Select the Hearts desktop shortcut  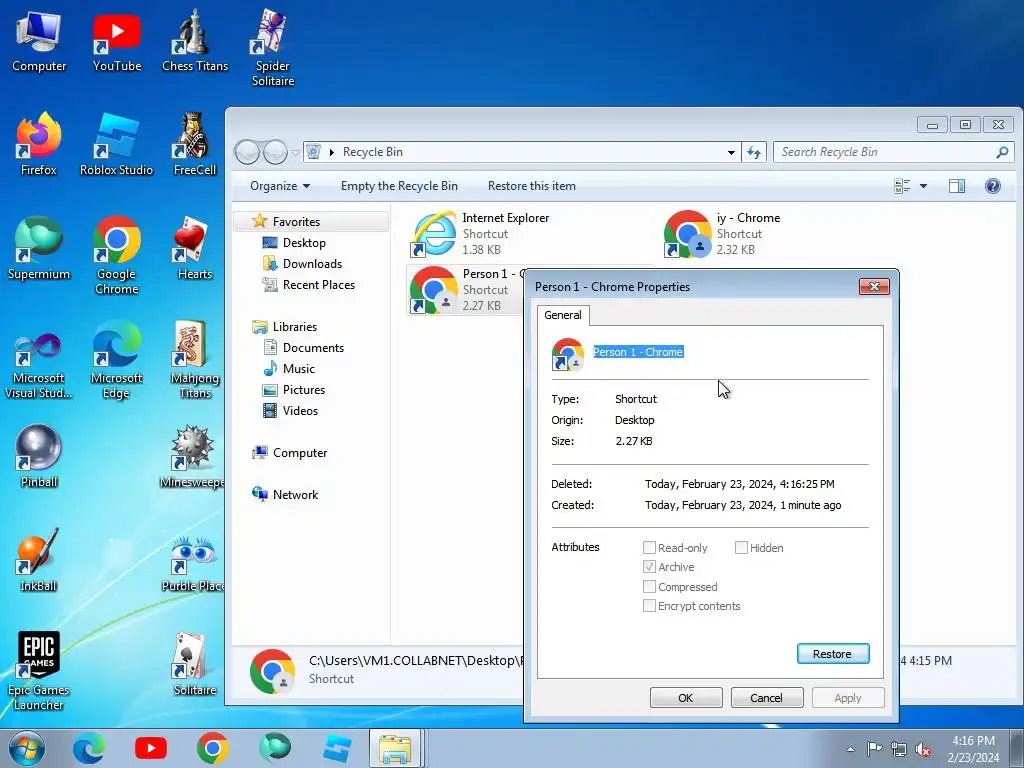[x=195, y=249]
